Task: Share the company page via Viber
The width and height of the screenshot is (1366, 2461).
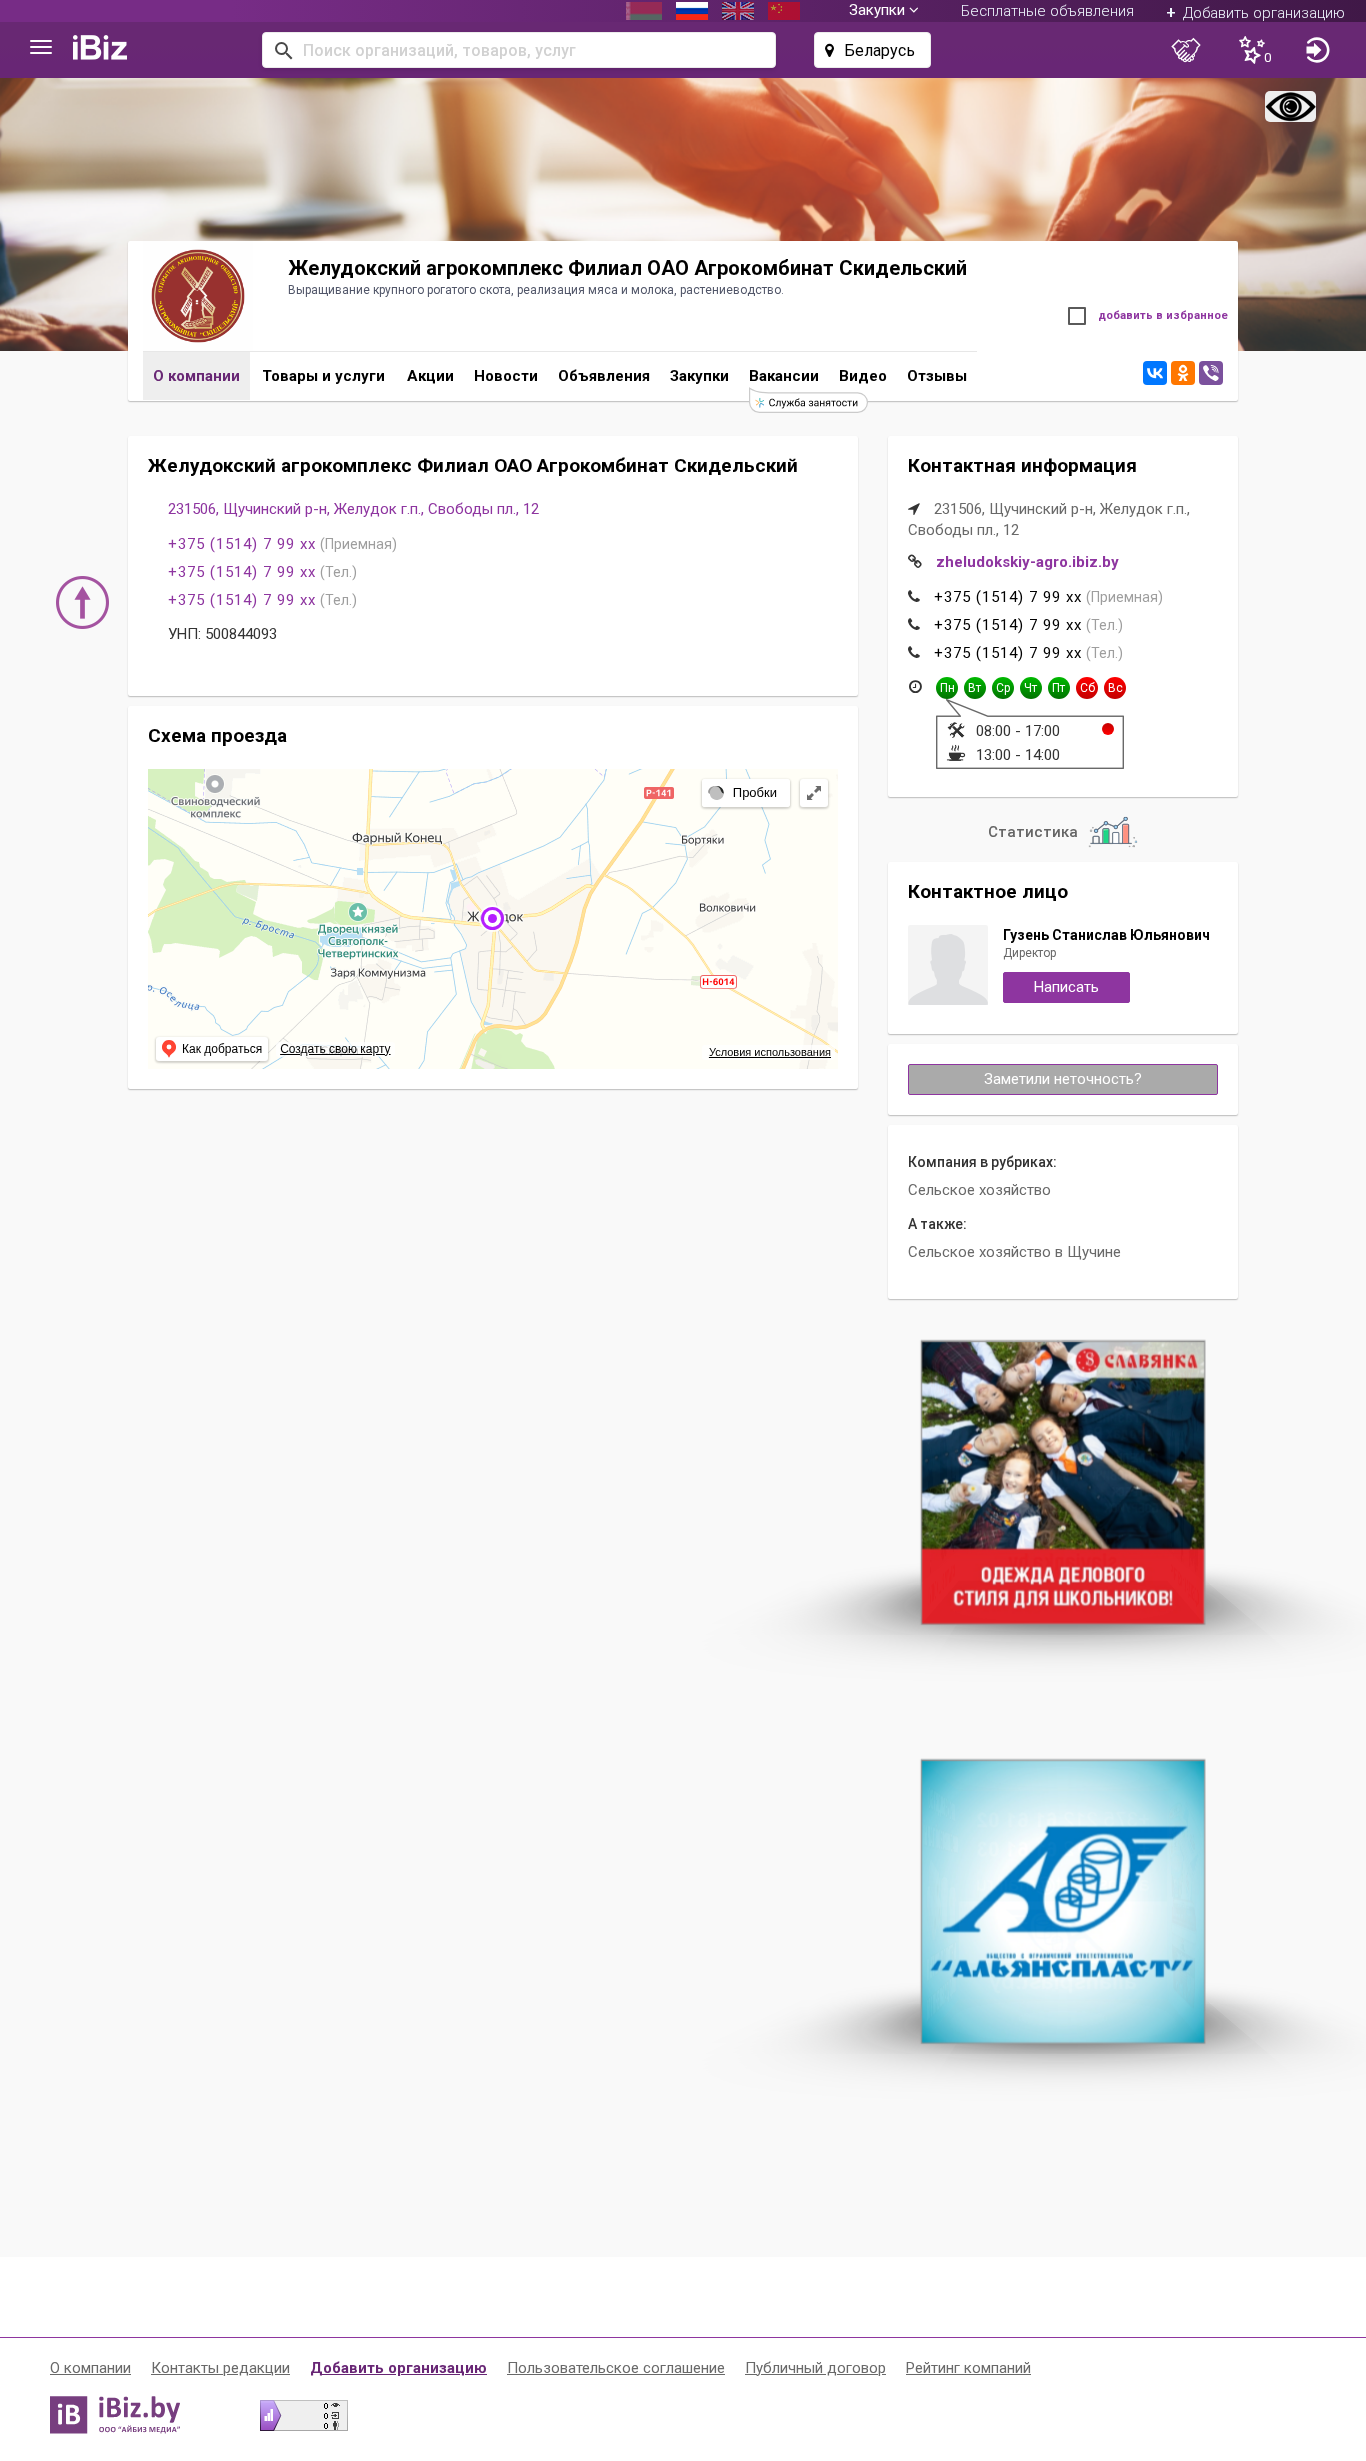Action: [x=1211, y=373]
